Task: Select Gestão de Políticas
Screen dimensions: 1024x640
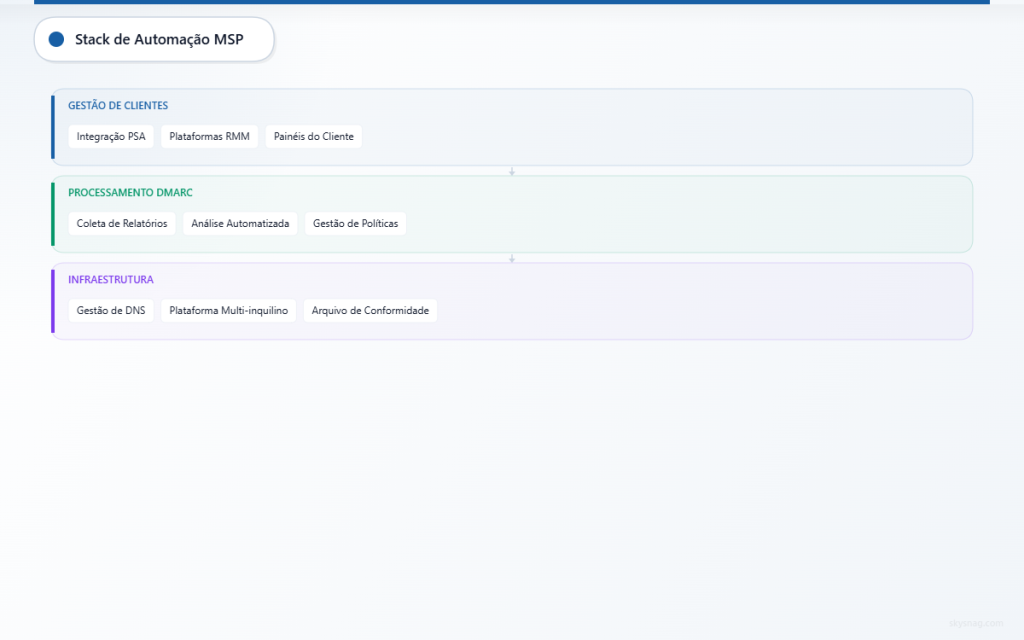Action: pos(355,223)
